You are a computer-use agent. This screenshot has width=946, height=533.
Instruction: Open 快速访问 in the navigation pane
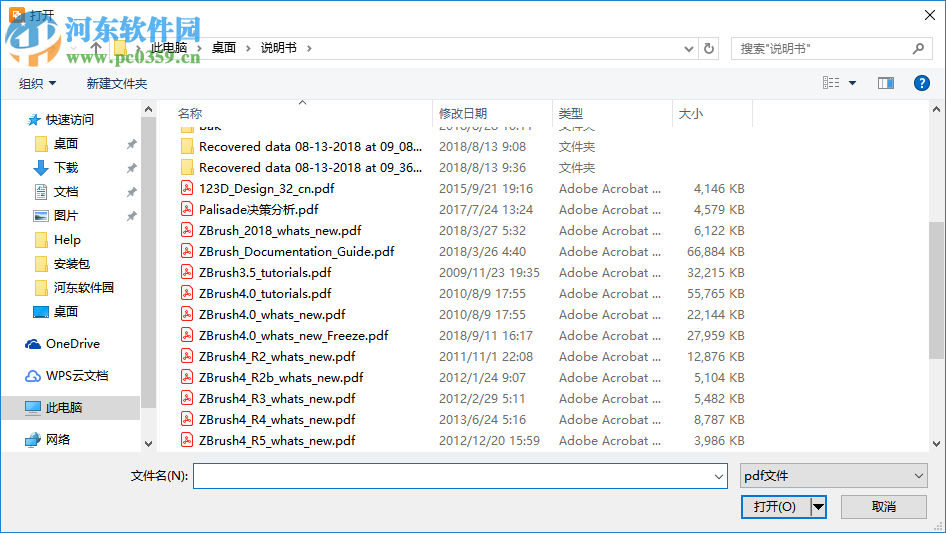tap(69, 120)
